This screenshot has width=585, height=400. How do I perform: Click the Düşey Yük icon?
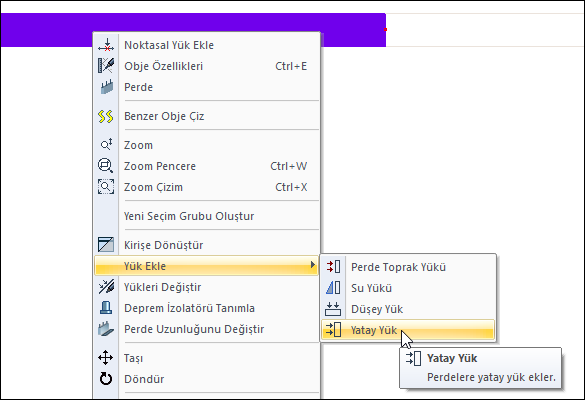(333, 309)
